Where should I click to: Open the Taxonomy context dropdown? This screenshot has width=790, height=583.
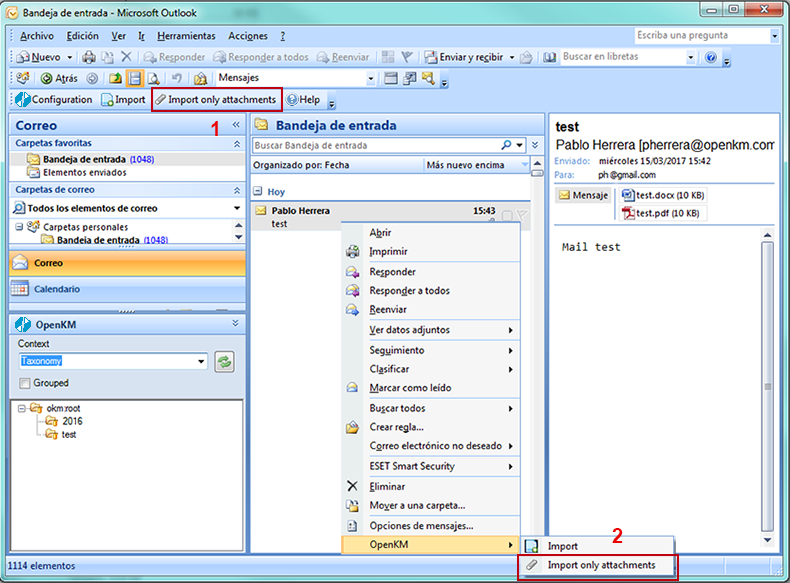point(201,361)
